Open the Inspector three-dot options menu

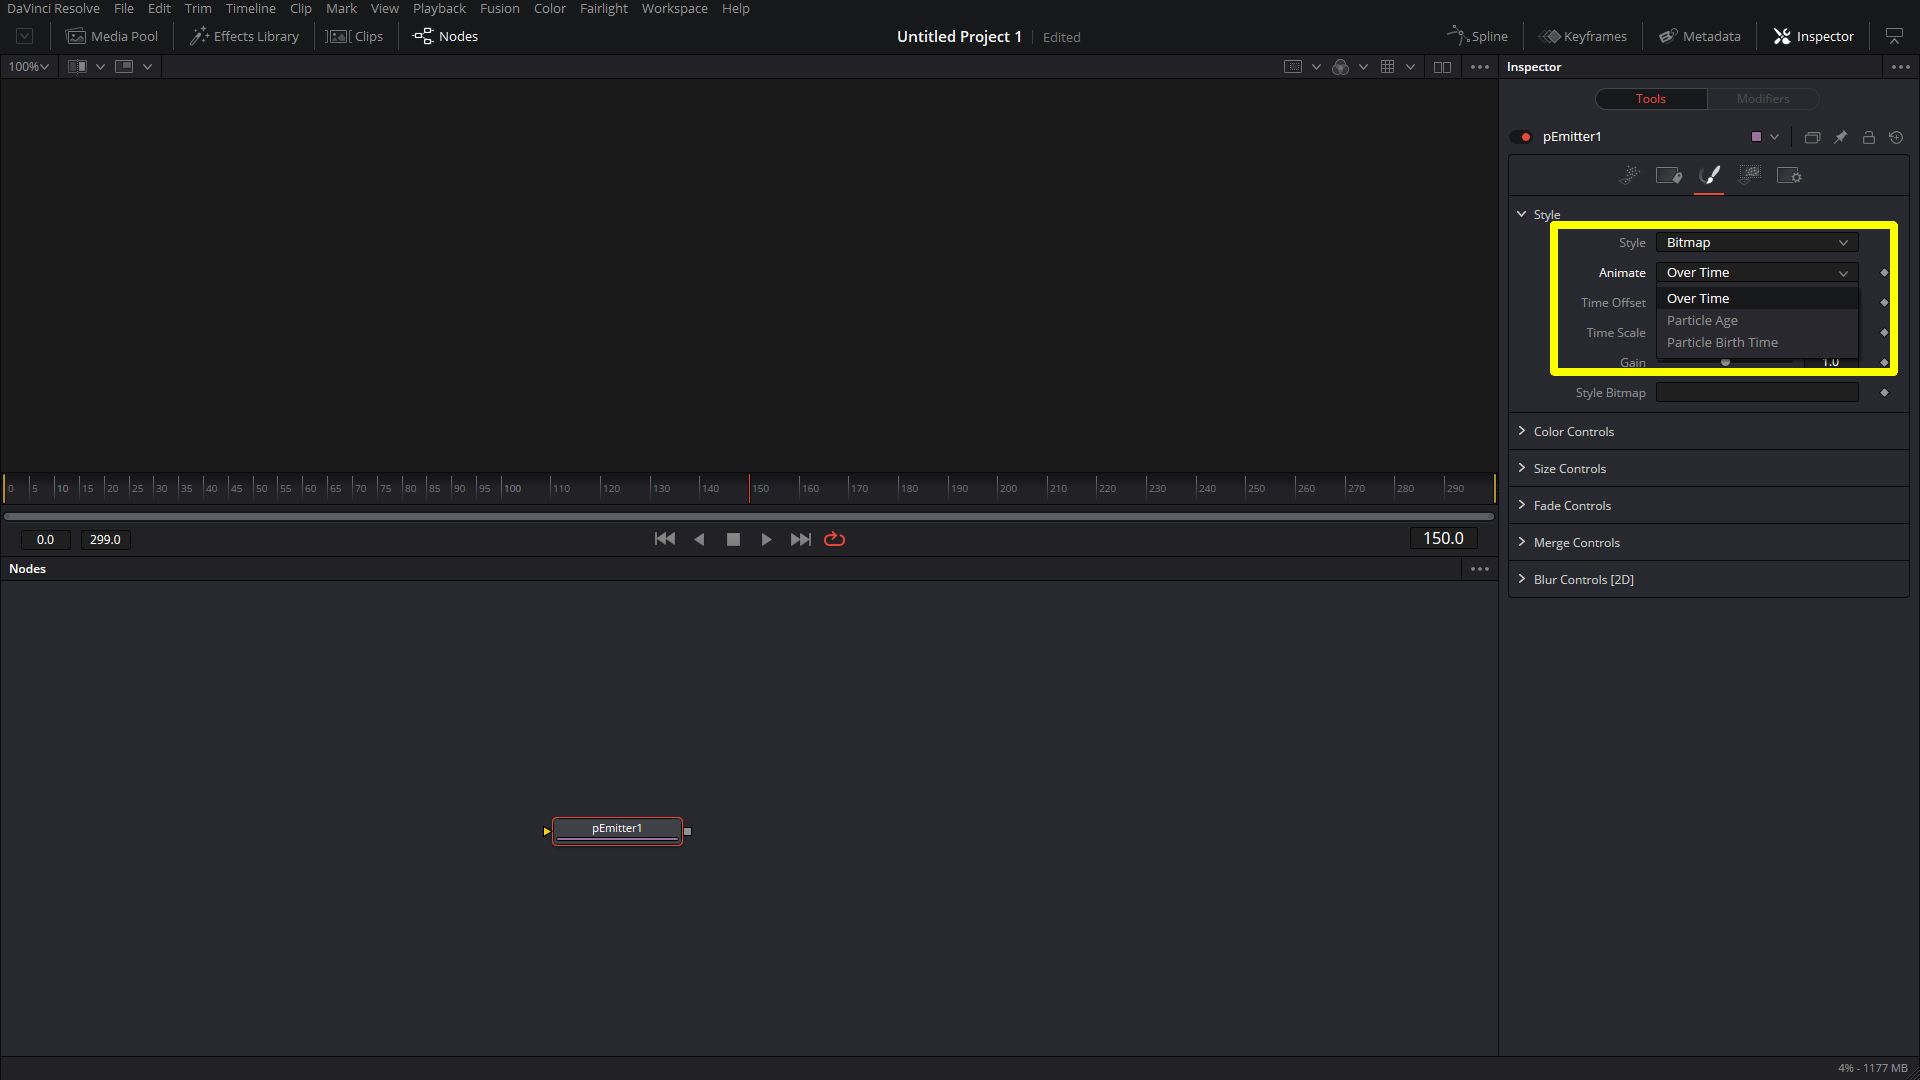(1900, 67)
